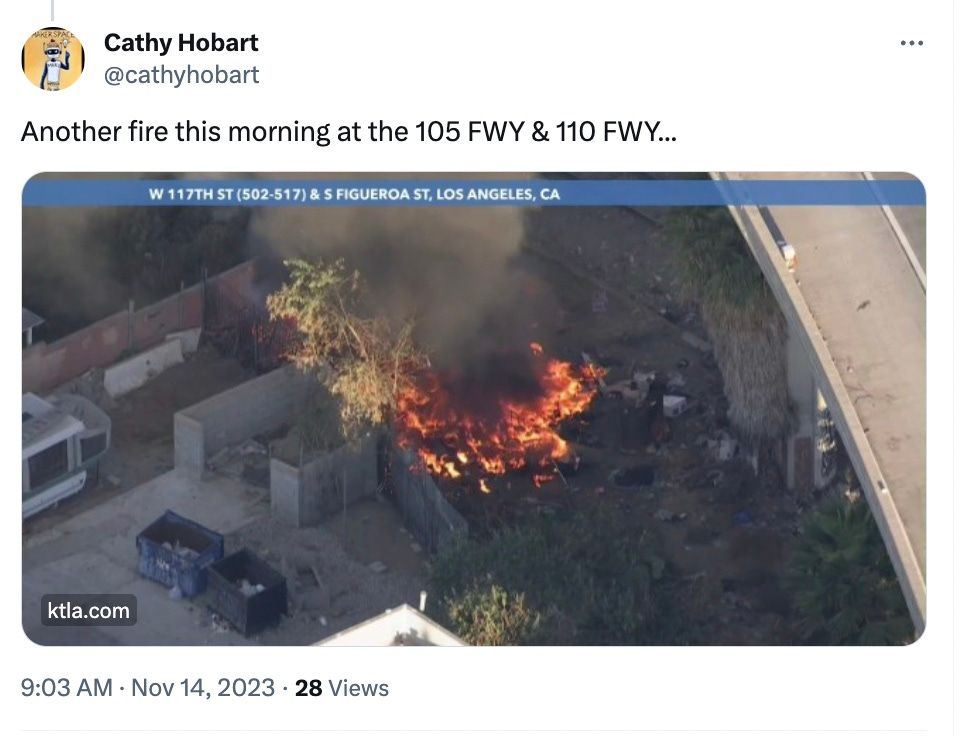
Task: Click the thread connector line above the avatar
Action: click(x=52, y=10)
